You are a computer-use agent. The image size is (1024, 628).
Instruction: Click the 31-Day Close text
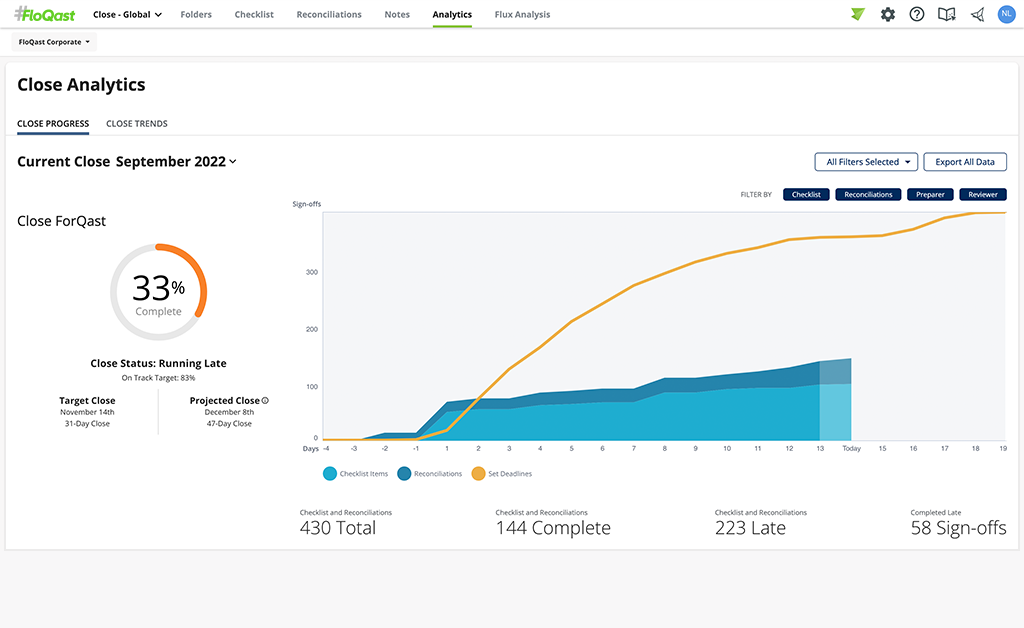tap(88, 424)
